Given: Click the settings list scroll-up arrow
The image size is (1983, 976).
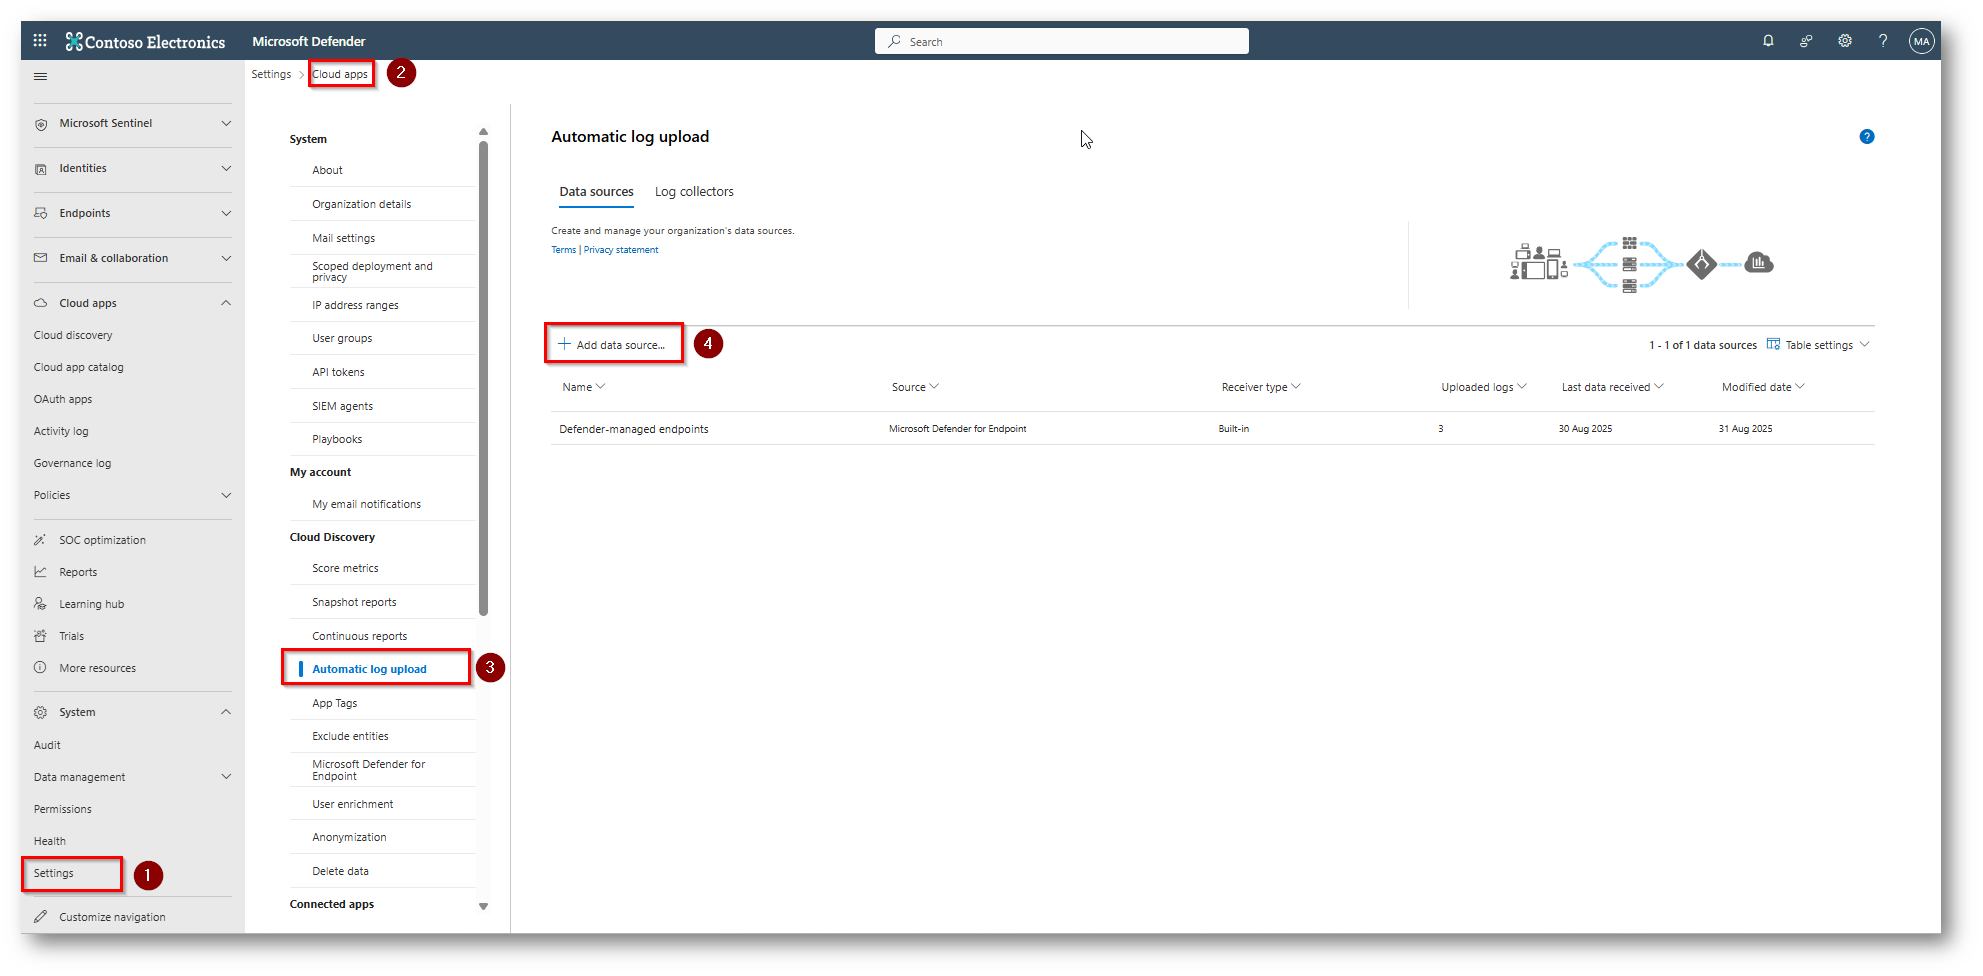Looking at the screenshot, I should click(x=483, y=132).
